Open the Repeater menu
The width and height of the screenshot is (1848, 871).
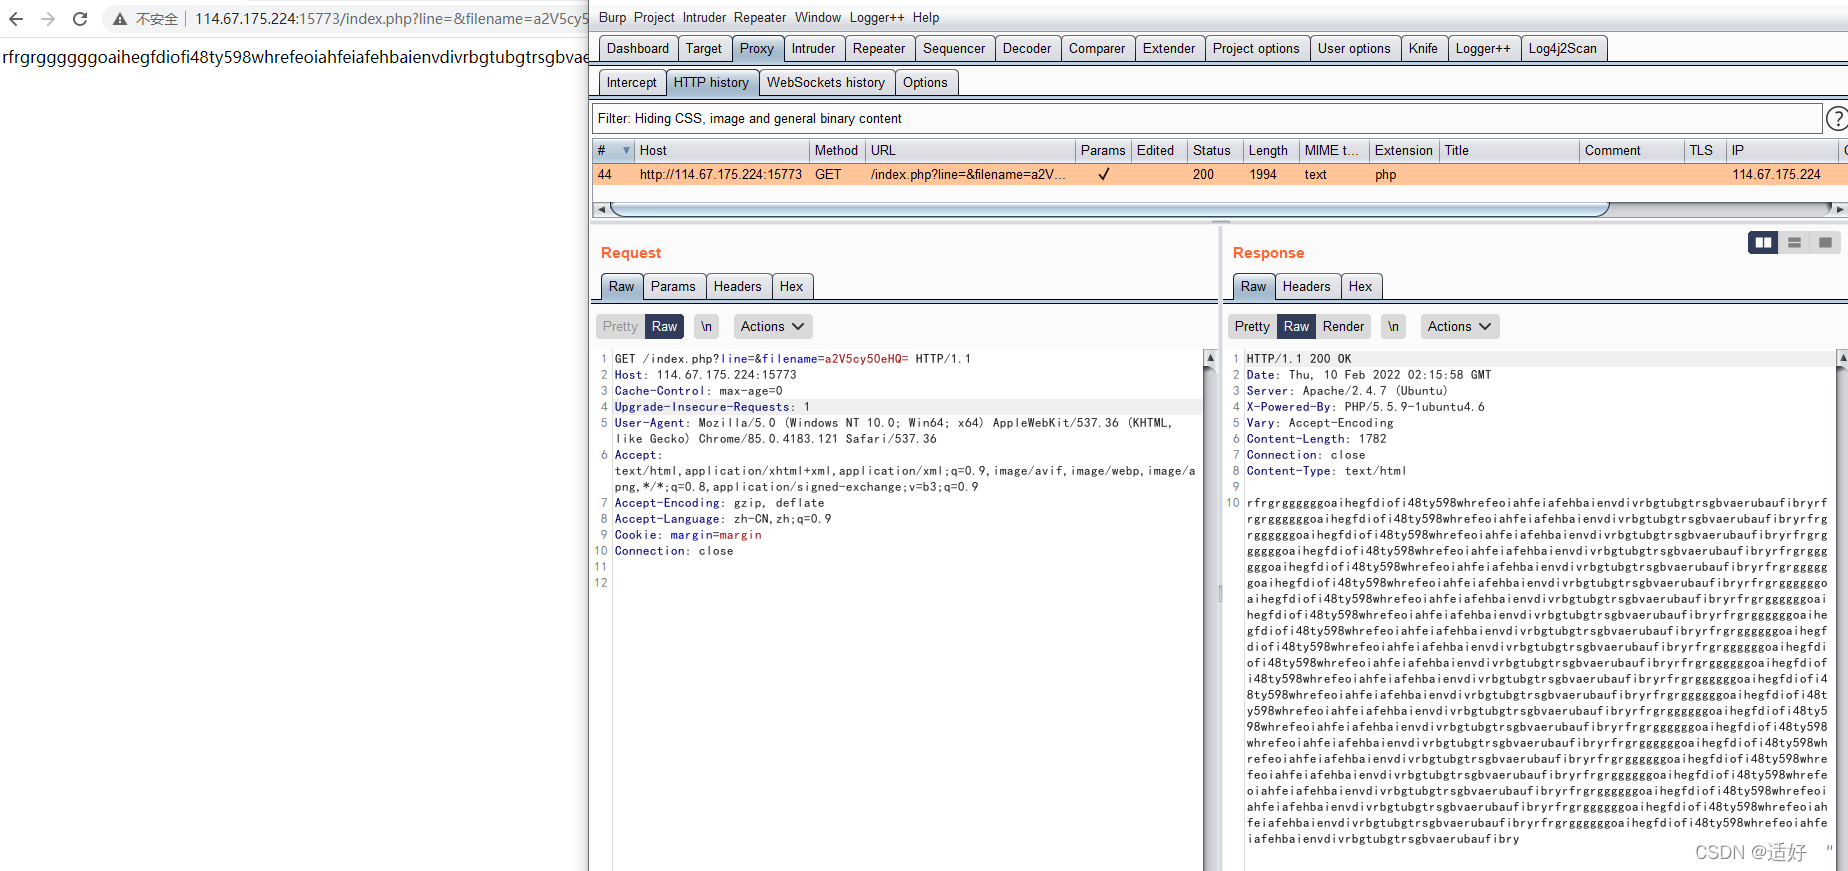pos(760,17)
